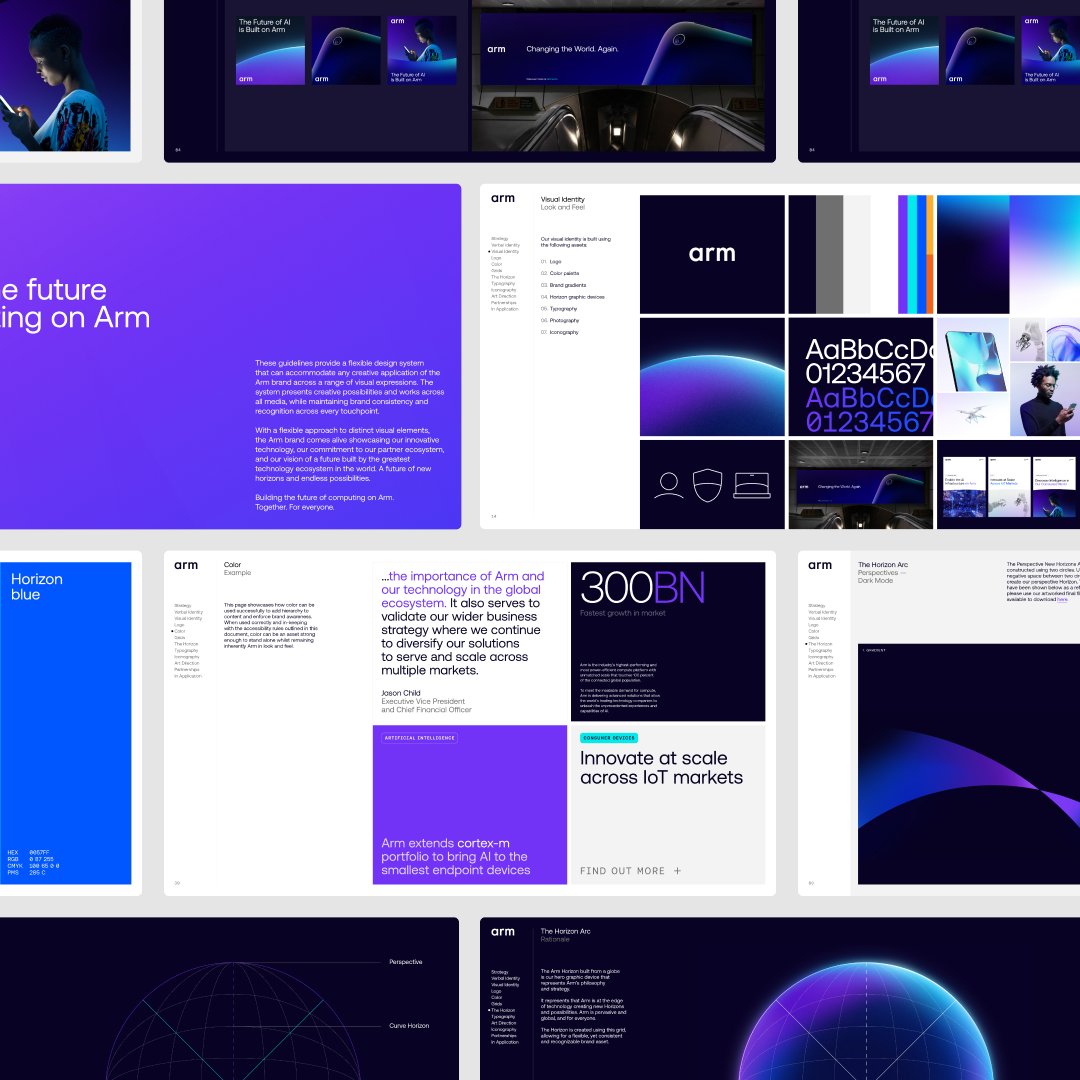Click the '05. Typography' list item
The height and width of the screenshot is (1080, 1080).
(559, 309)
